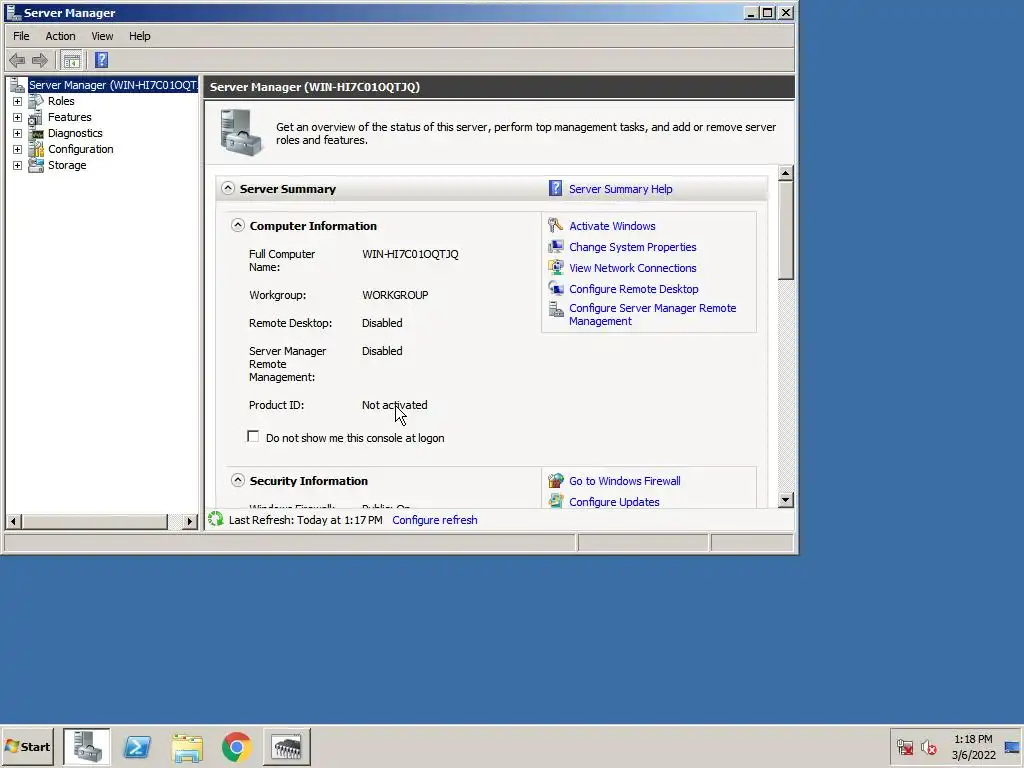
Task: Click the Change System Properties icon
Action: (x=556, y=247)
